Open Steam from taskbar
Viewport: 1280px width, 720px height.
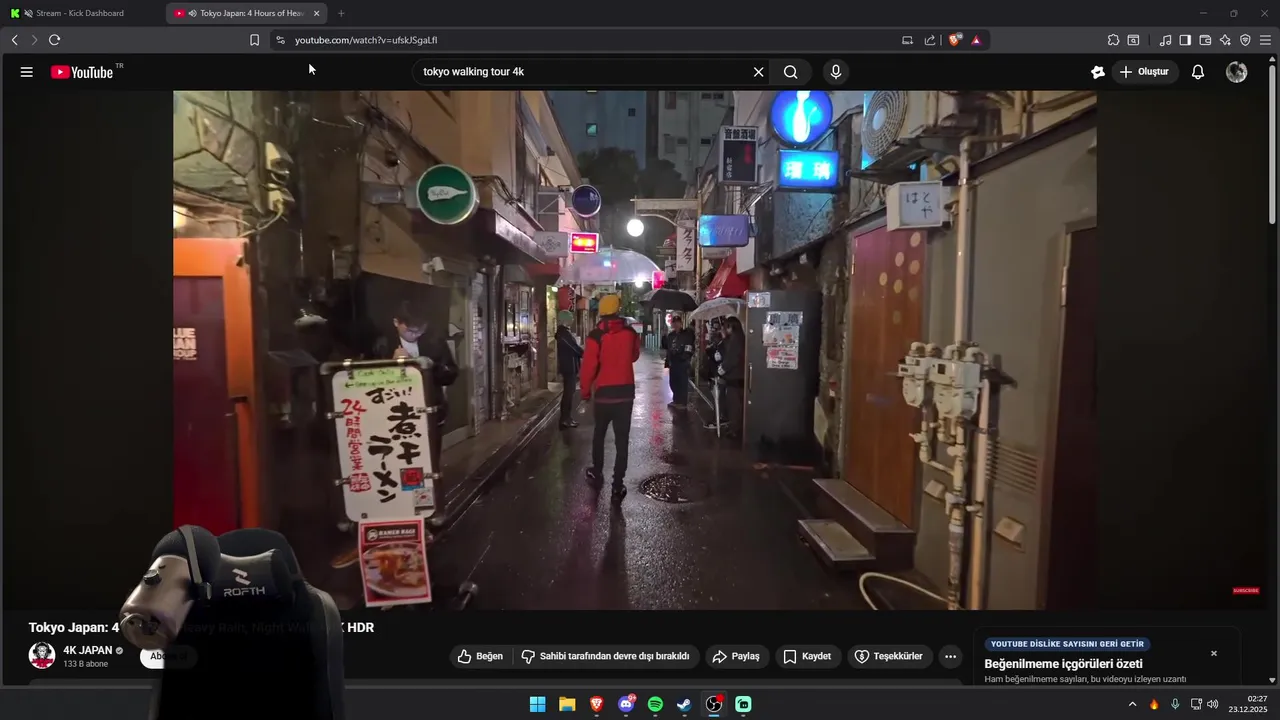click(x=684, y=704)
